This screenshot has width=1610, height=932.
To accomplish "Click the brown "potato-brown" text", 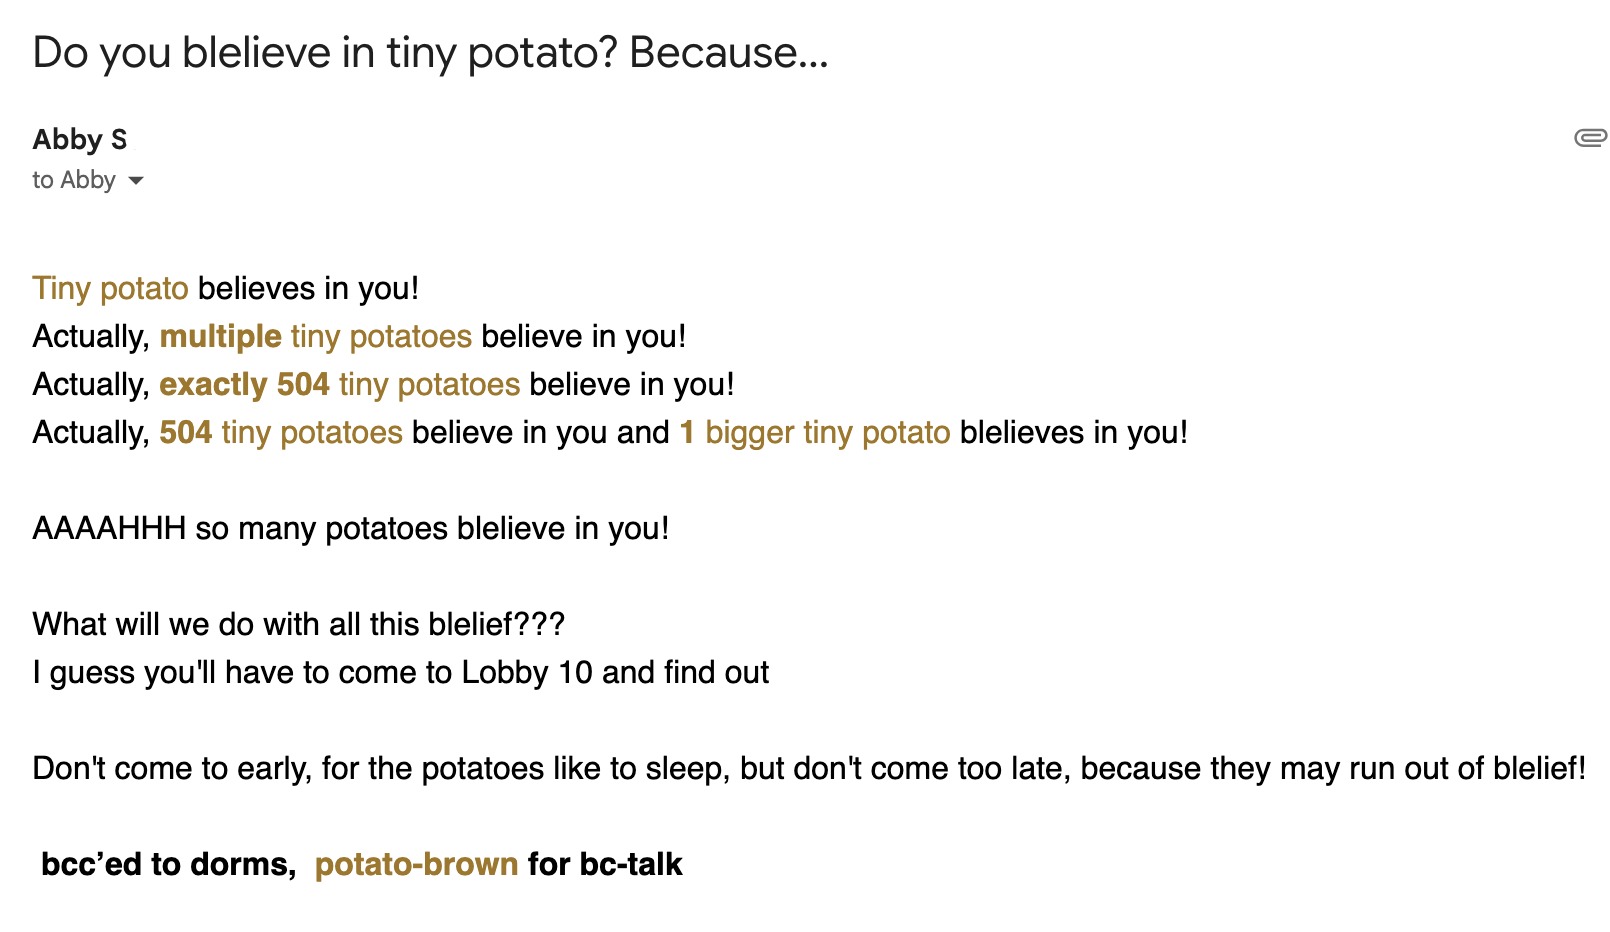I will click(416, 864).
